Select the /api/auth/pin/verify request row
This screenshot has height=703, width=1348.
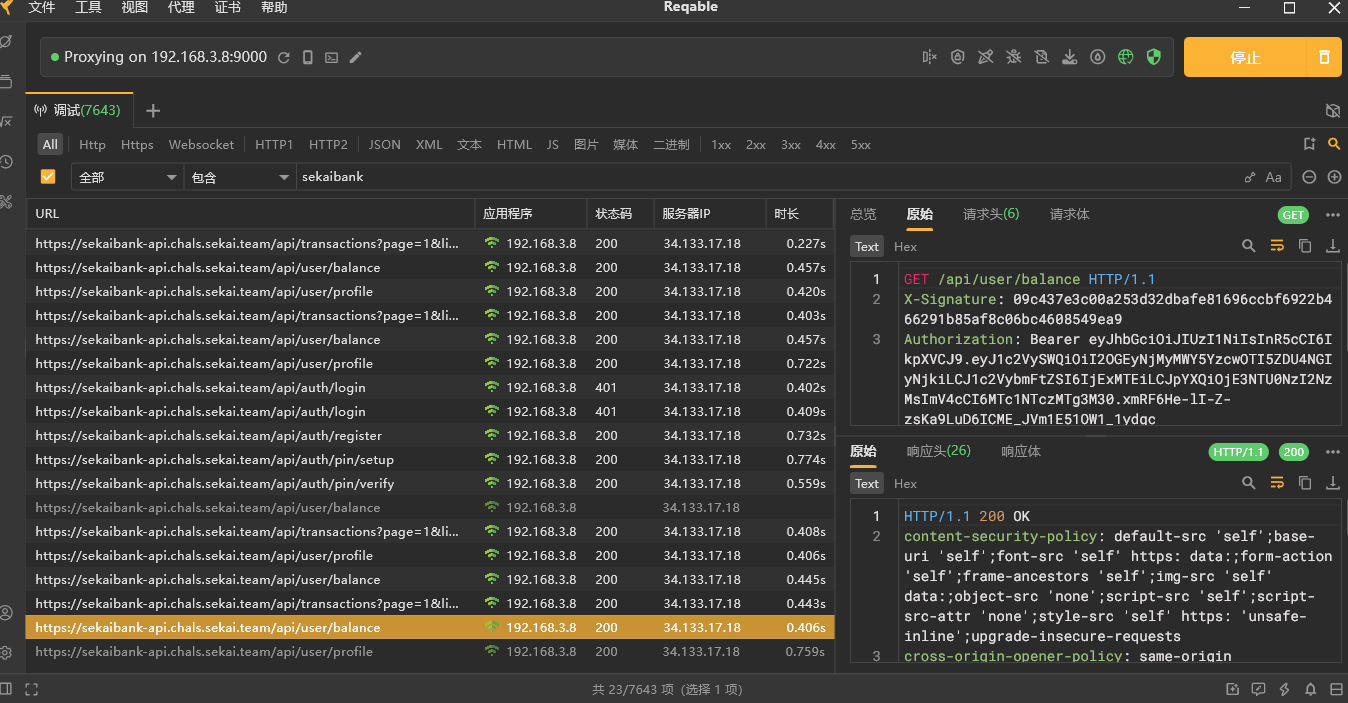click(x=430, y=483)
